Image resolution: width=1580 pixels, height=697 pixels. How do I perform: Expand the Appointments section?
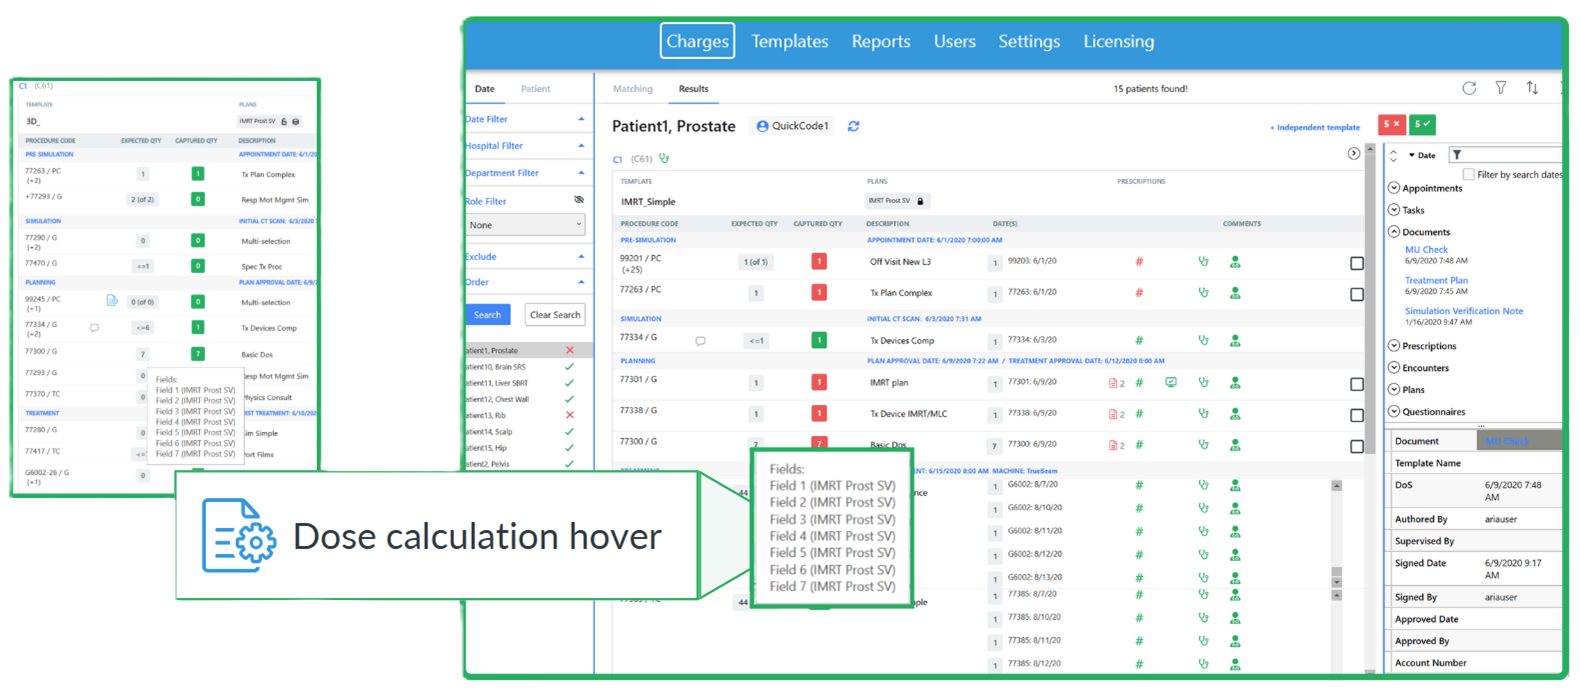pyautogui.click(x=1394, y=188)
